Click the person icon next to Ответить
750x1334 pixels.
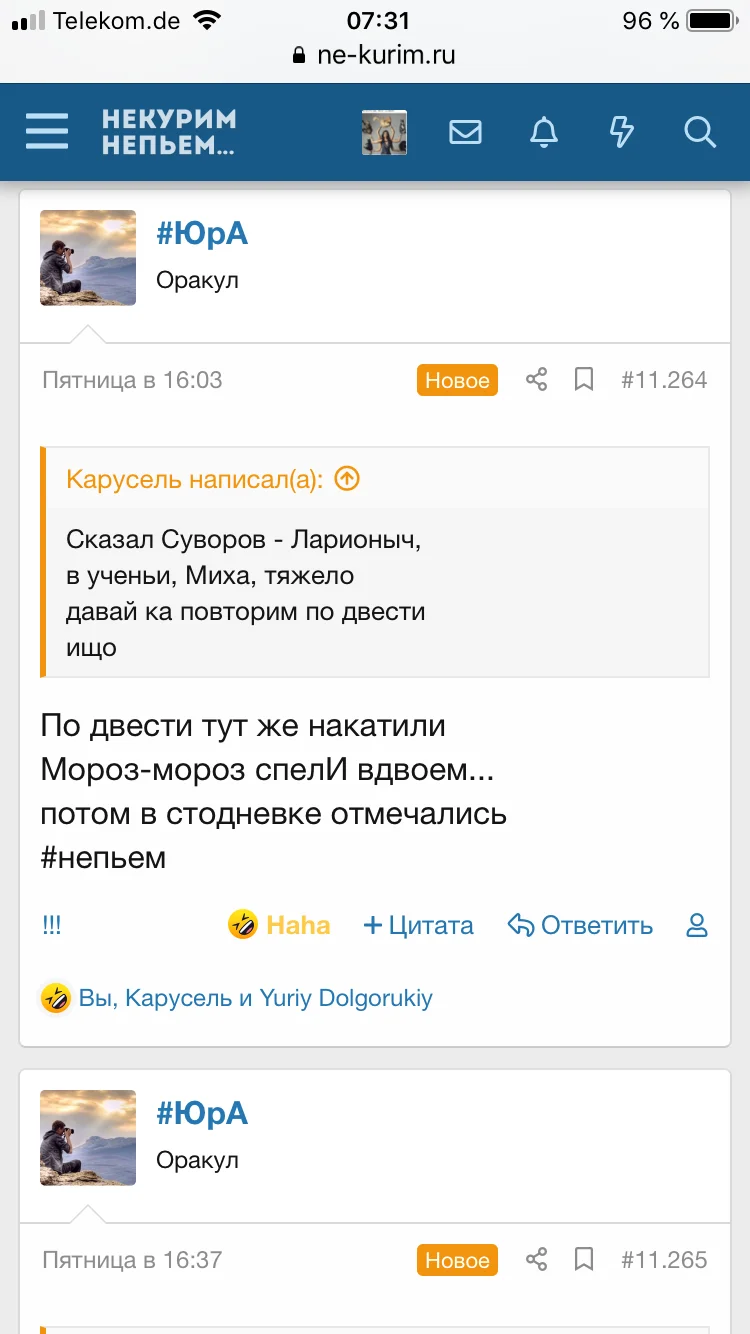click(x=697, y=926)
